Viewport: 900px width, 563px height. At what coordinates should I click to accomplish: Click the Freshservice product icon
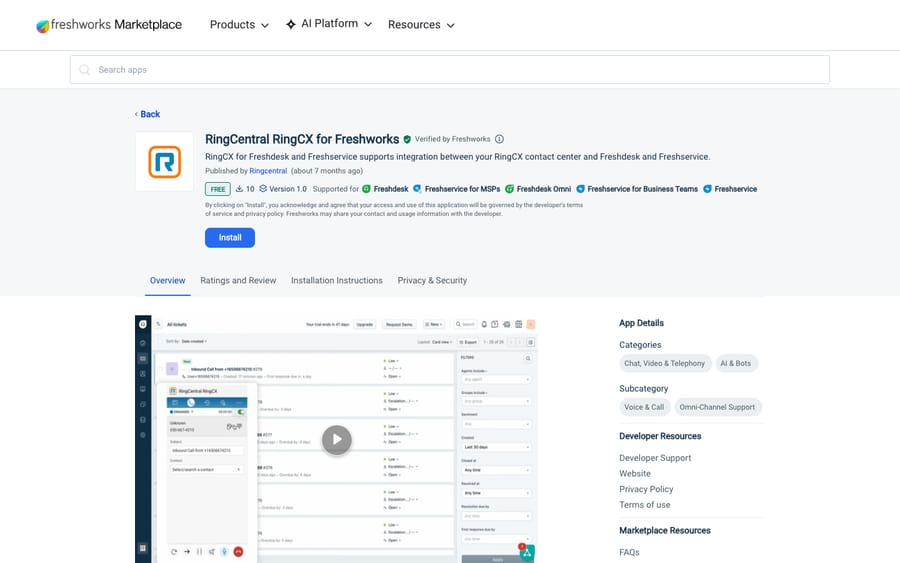[x=707, y=189]
